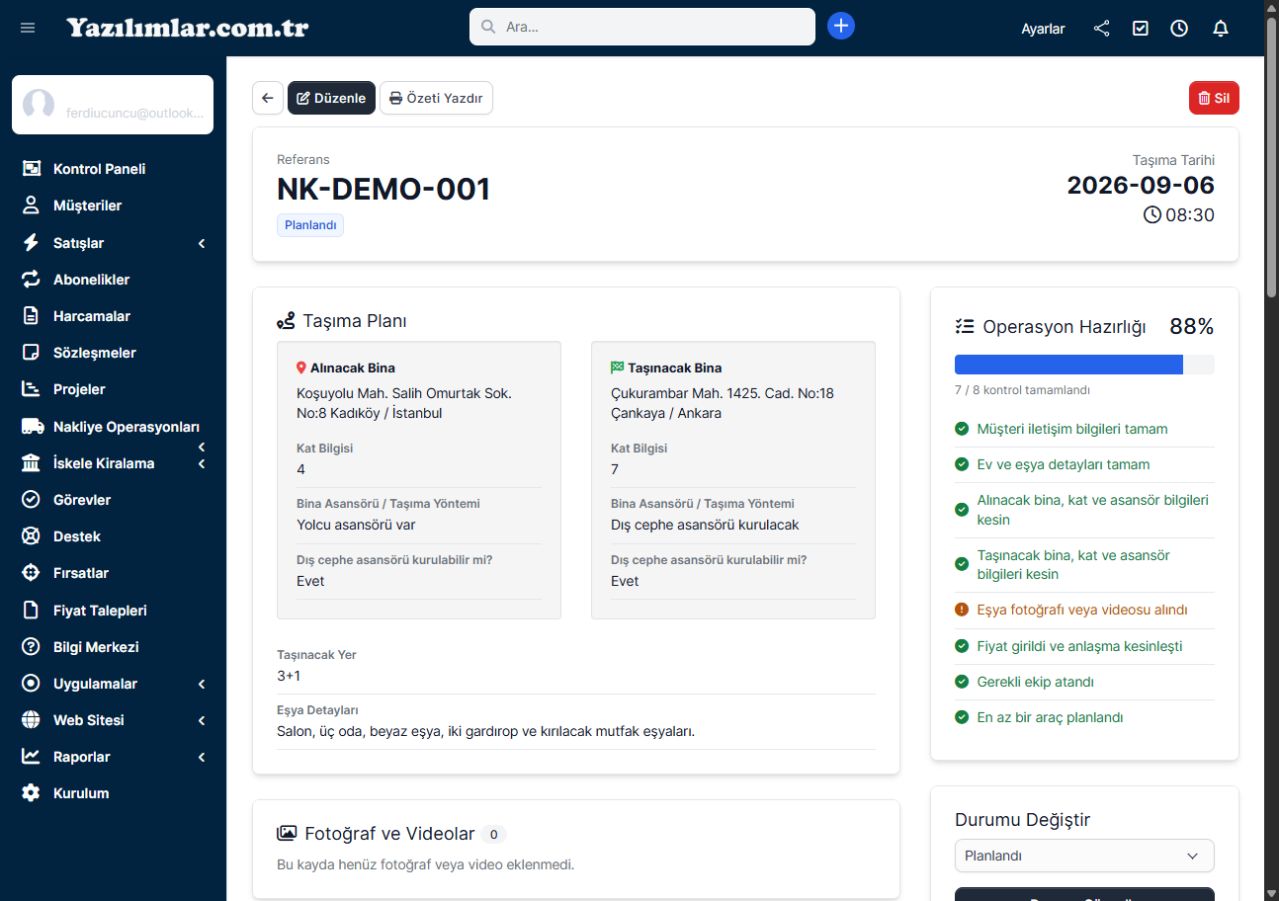The image size is (1279, 901).
Task: Click the "Eşya fotoğrafı veya videosu alındı" item
Action: click(x=1084, y=609)
